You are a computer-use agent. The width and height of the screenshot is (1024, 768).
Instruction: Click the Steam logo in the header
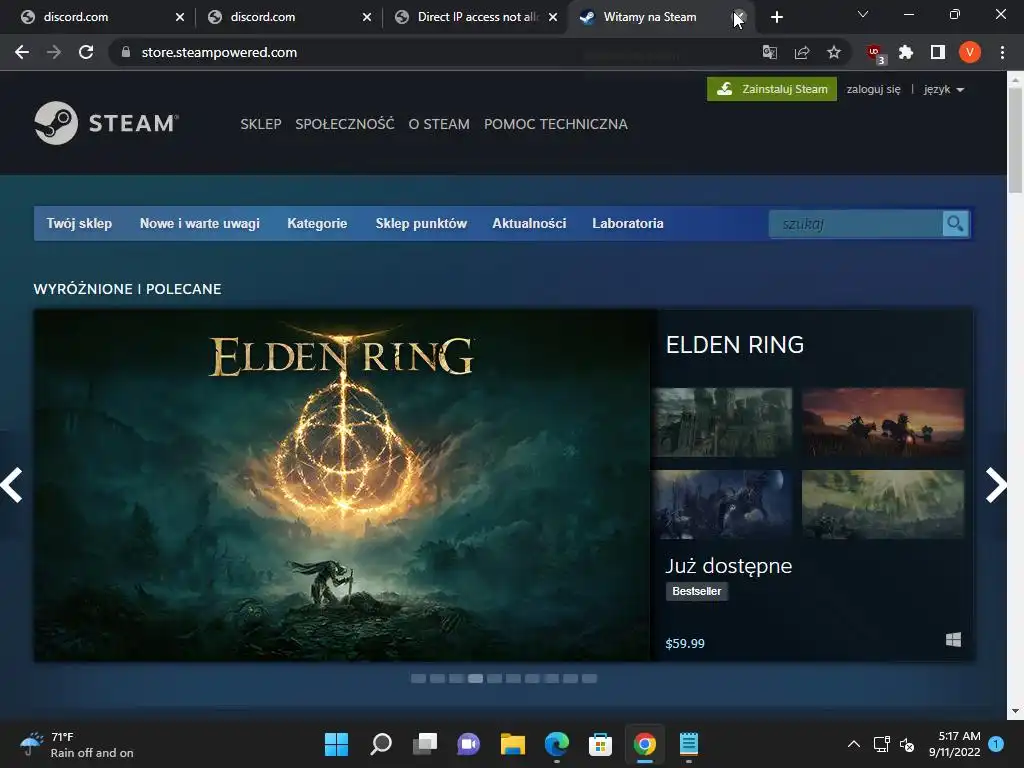[x=106, y=123]
